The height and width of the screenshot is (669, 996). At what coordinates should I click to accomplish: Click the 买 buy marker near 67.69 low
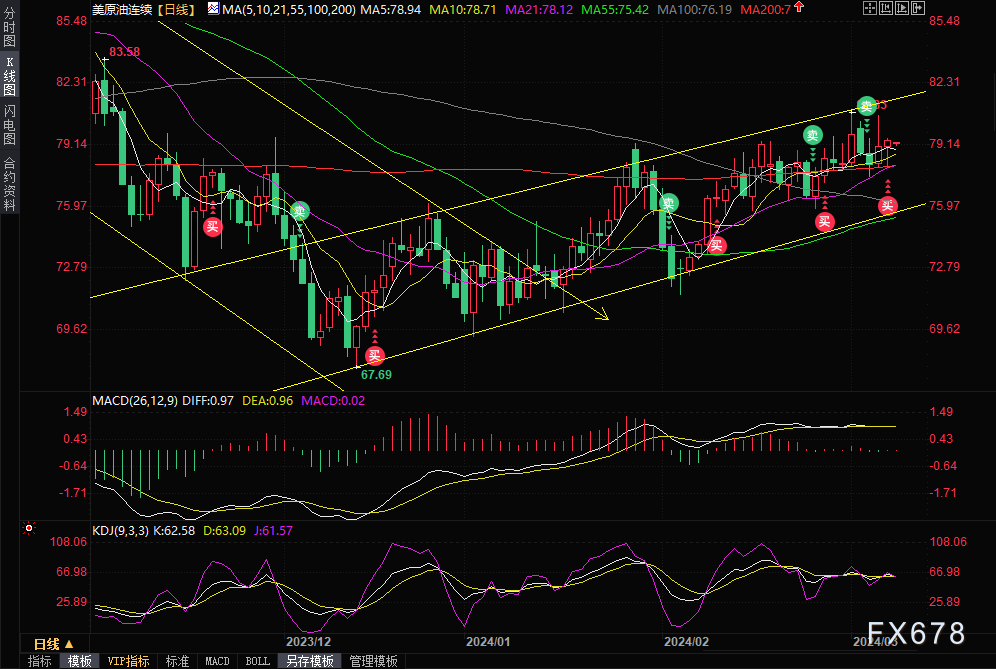pos(374,356)
